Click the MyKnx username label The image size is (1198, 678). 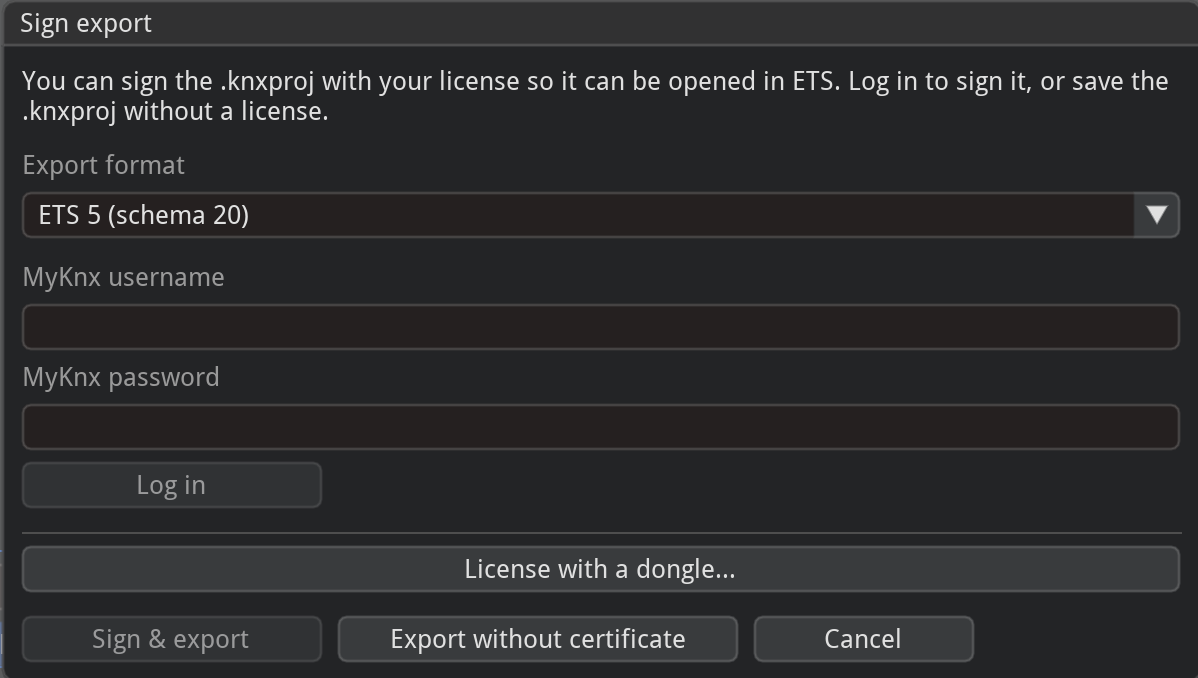pos(123,277)
